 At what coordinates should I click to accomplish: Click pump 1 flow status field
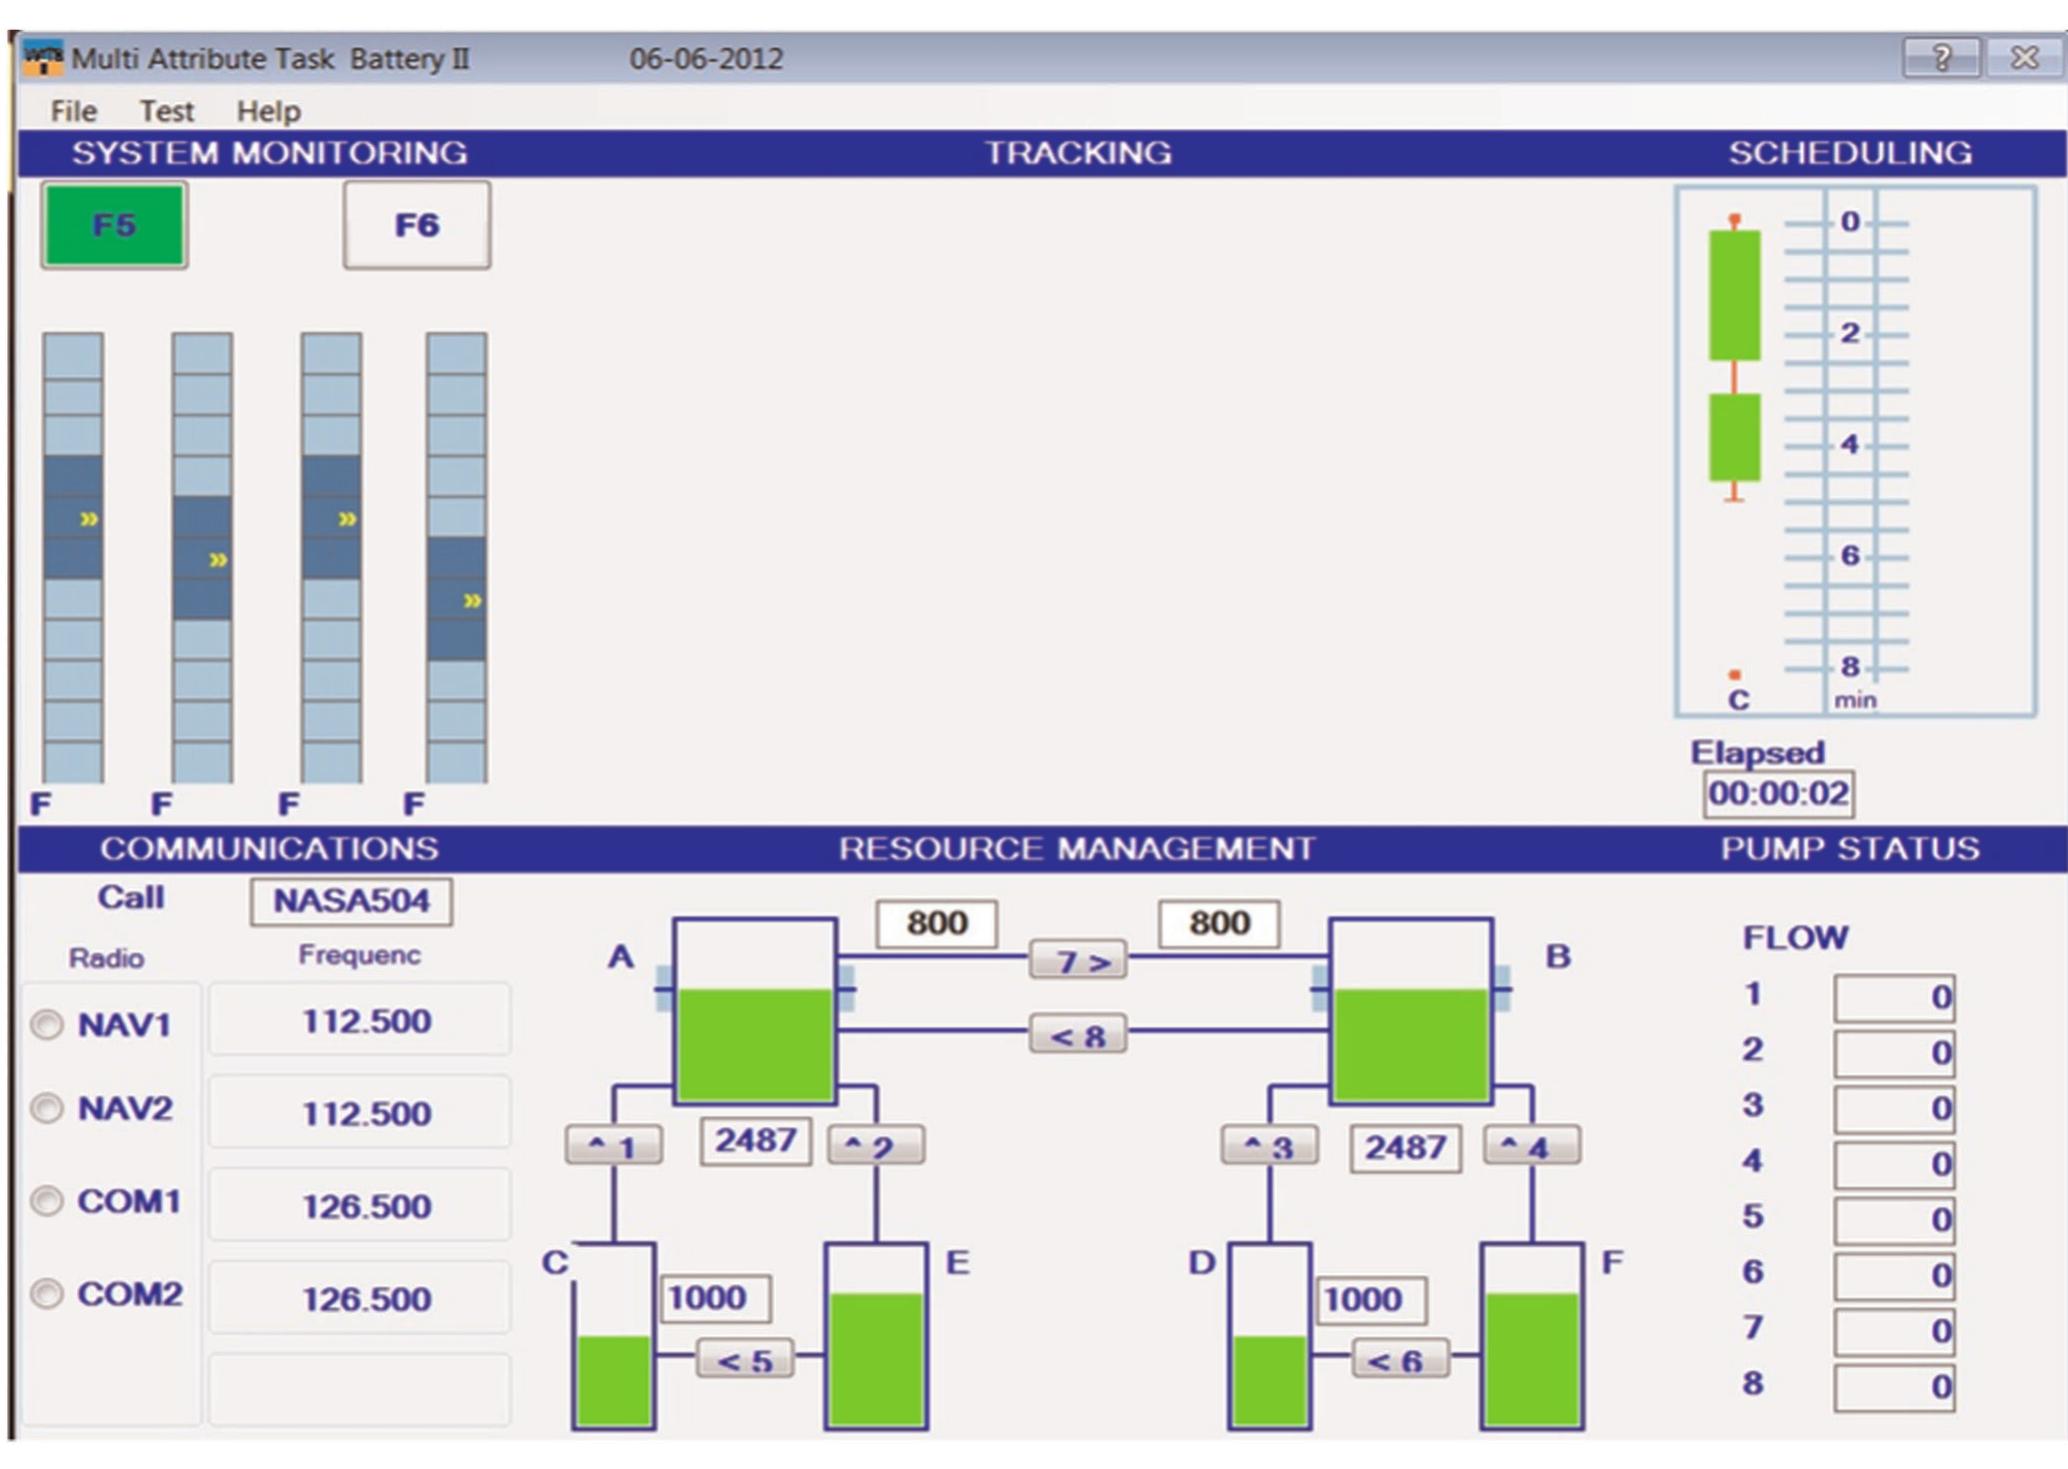(1894, 998)
